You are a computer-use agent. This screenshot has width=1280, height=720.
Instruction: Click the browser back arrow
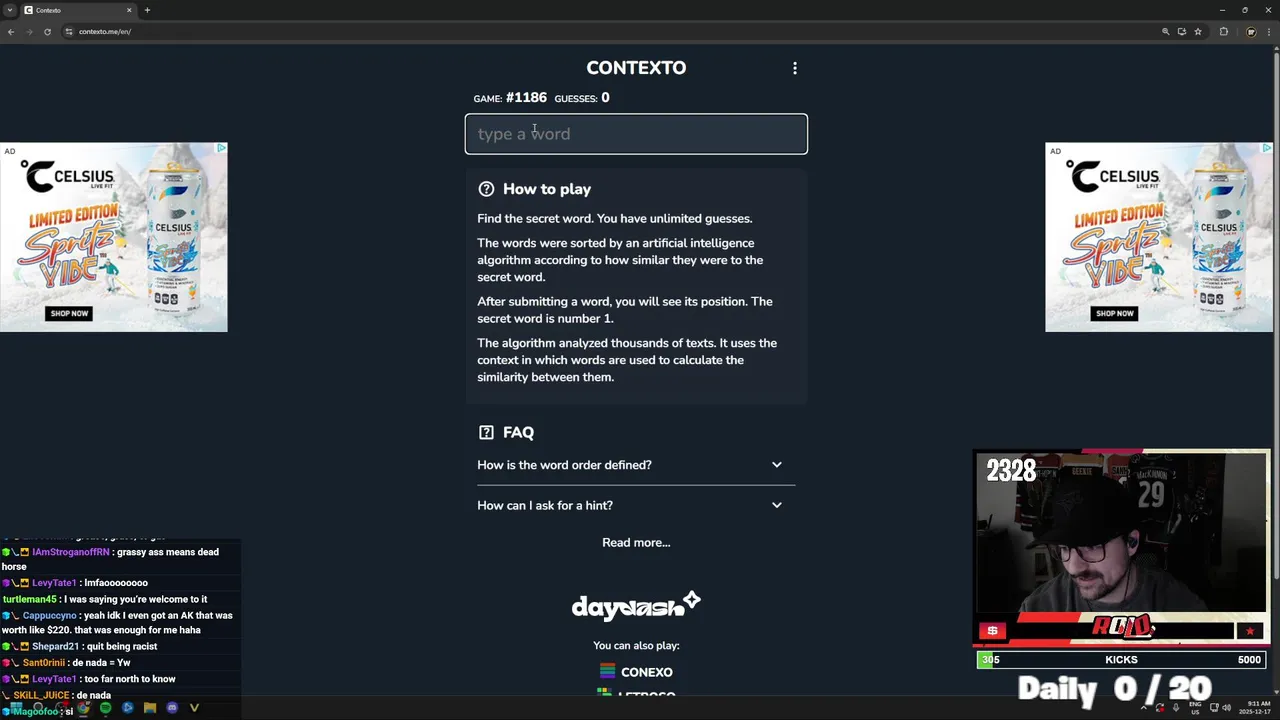click(x=11, y=31)
